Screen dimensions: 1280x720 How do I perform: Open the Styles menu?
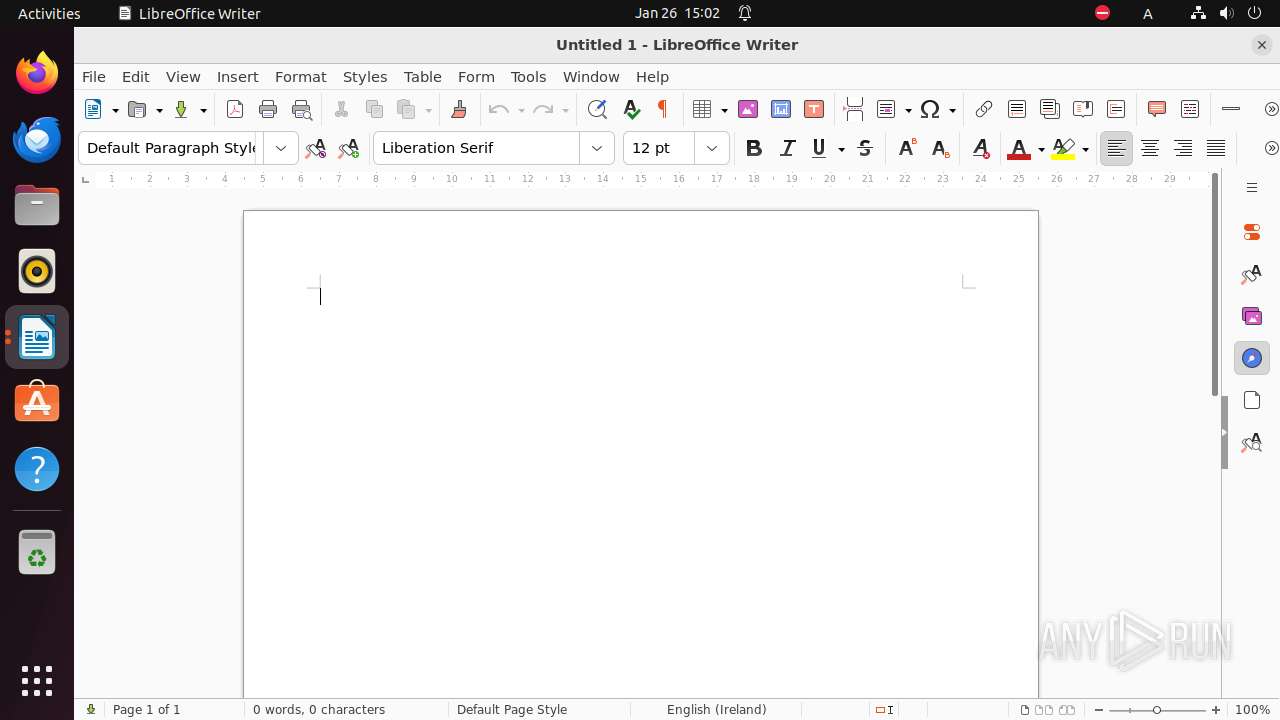(364, 77)
